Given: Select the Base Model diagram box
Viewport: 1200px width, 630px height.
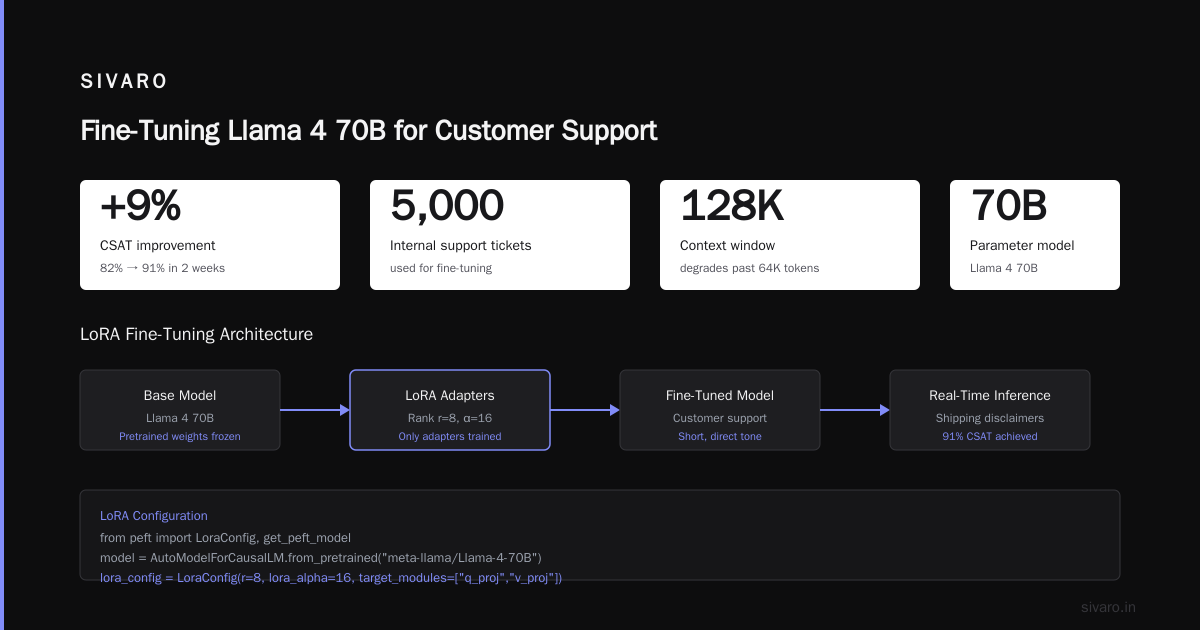Looking at the screenshot, I should coord(180,410).
